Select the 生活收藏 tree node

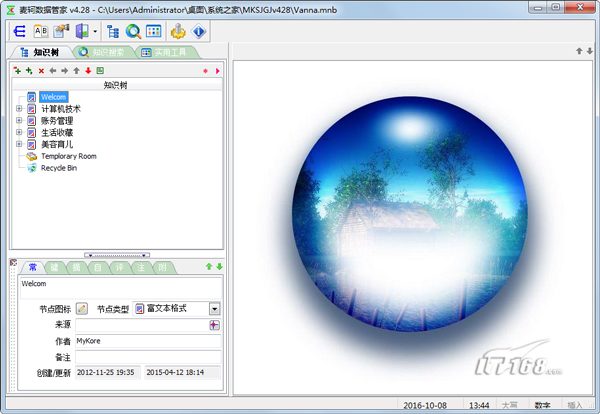coord(57,132)
